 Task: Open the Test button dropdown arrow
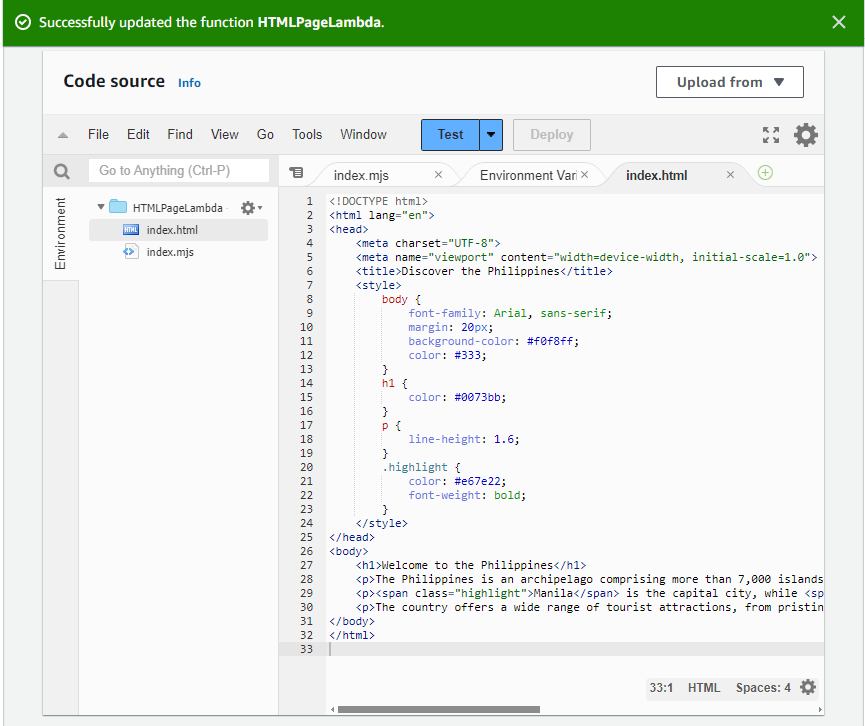click(x=491, y=135)
